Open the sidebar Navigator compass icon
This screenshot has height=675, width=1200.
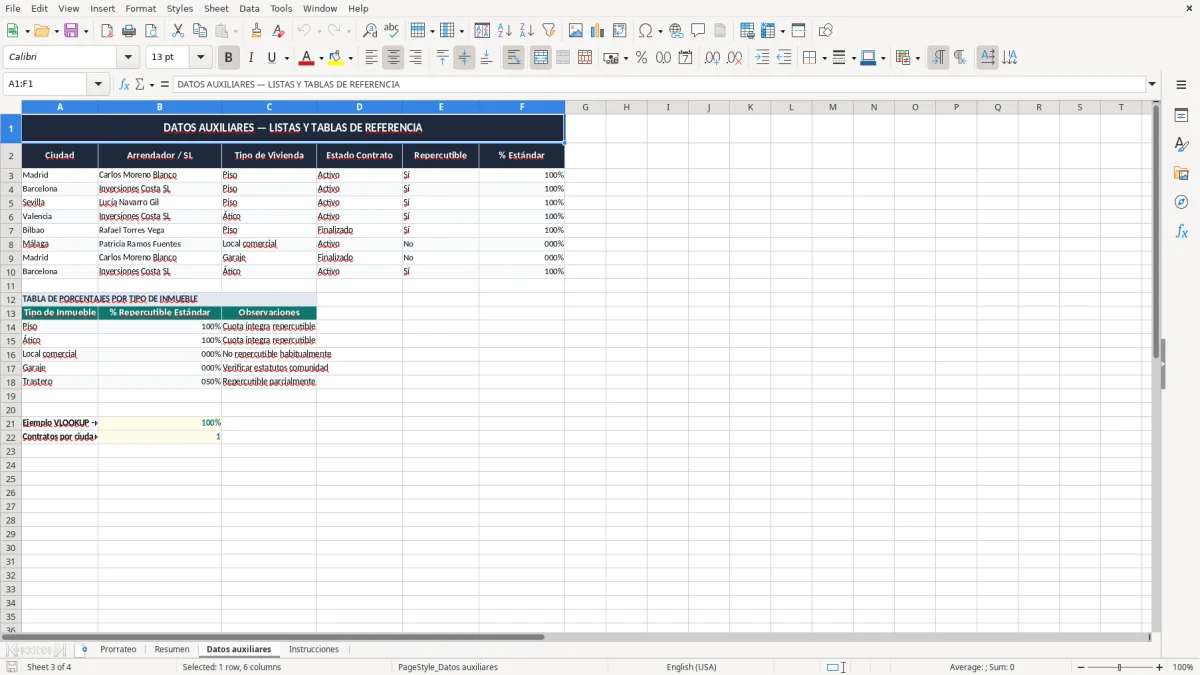[1181, 202]
